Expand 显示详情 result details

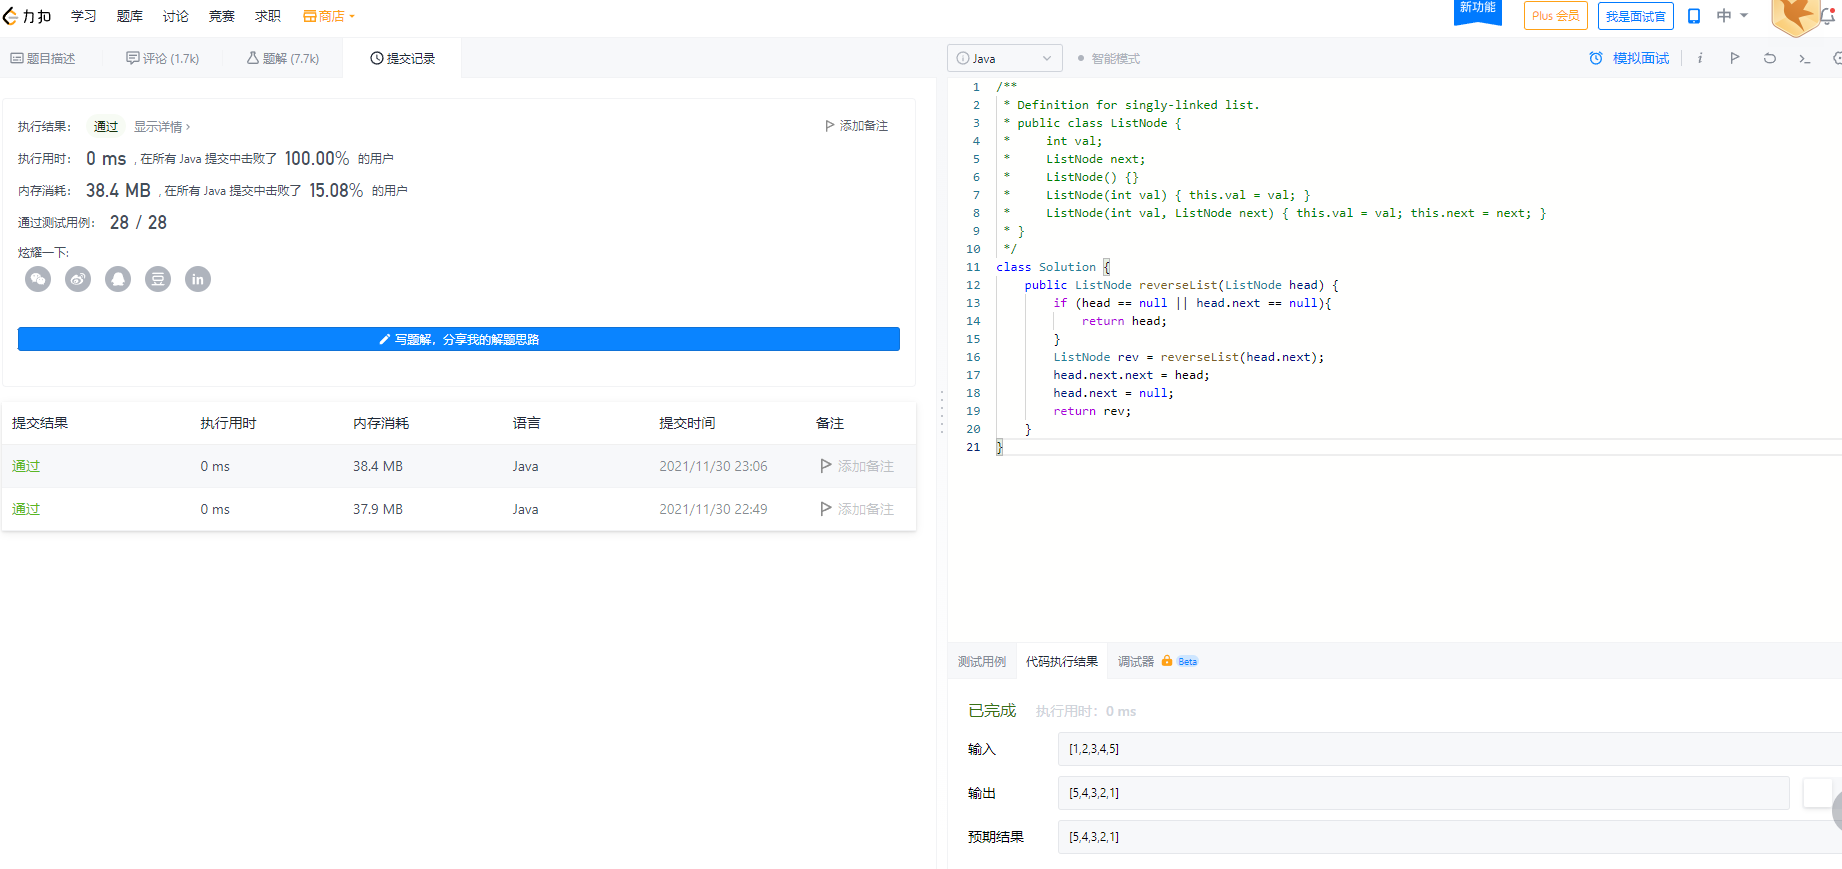(162, 127)
